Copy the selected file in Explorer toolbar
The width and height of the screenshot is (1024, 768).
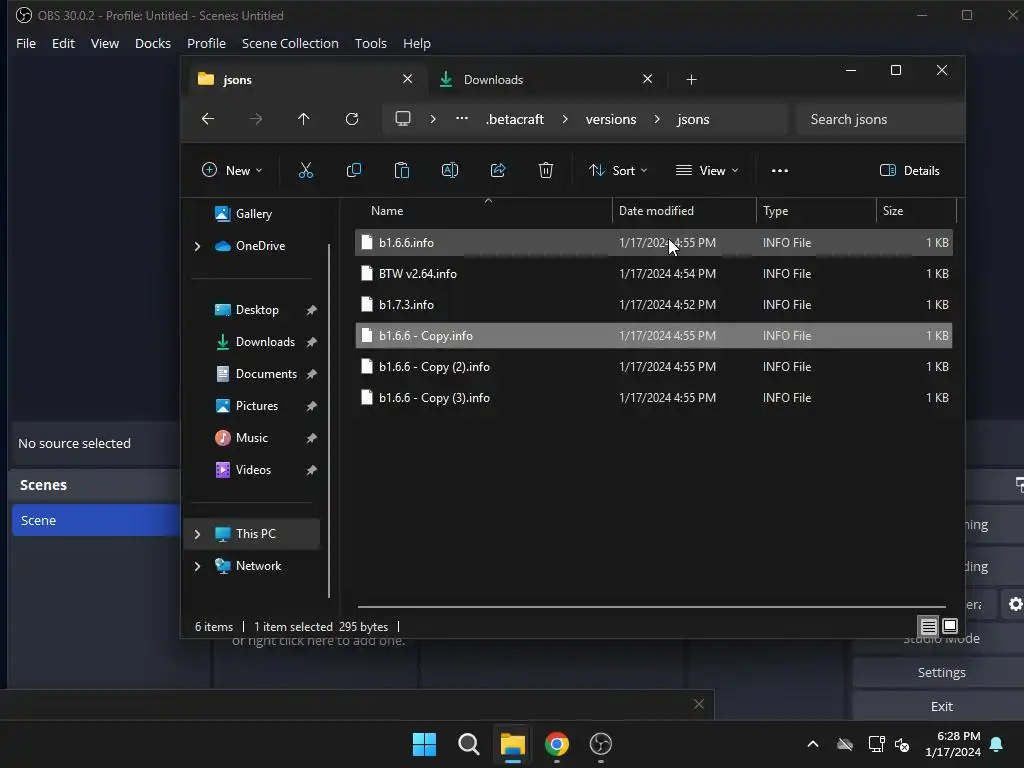pos(353,170)
